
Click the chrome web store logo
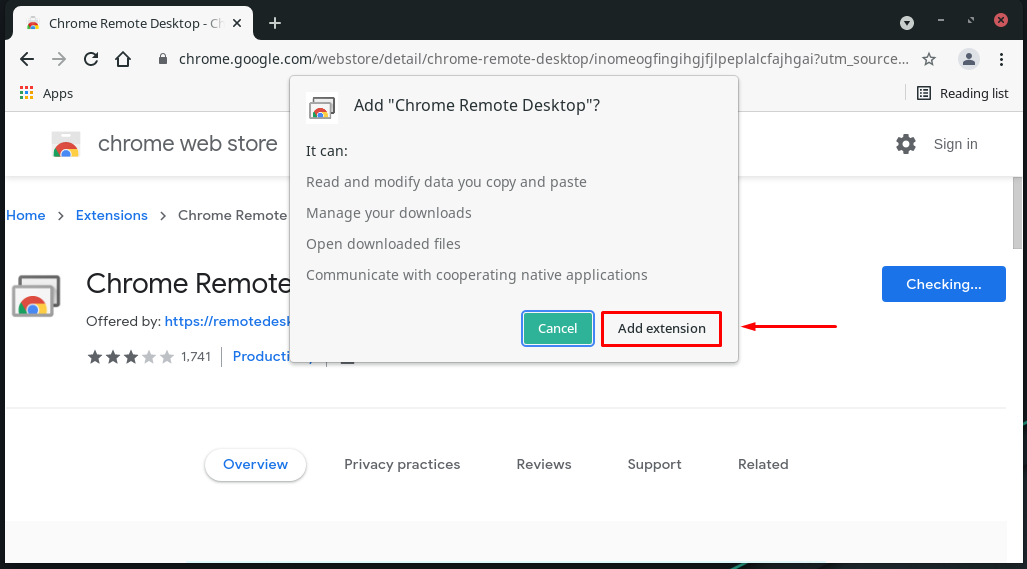(x=65, y=144)
